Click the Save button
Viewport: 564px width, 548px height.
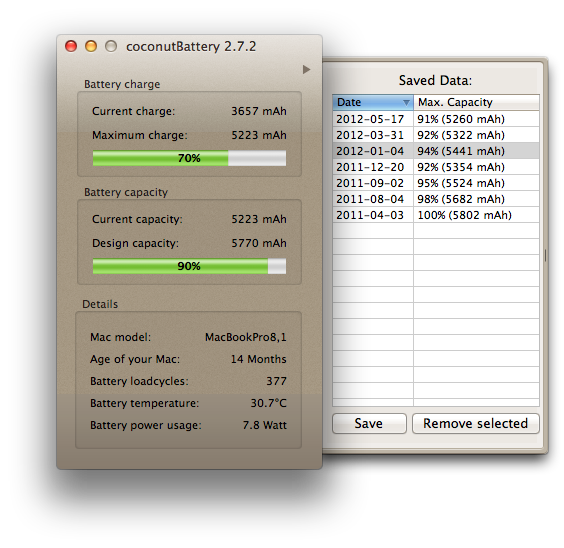(369, 424)
